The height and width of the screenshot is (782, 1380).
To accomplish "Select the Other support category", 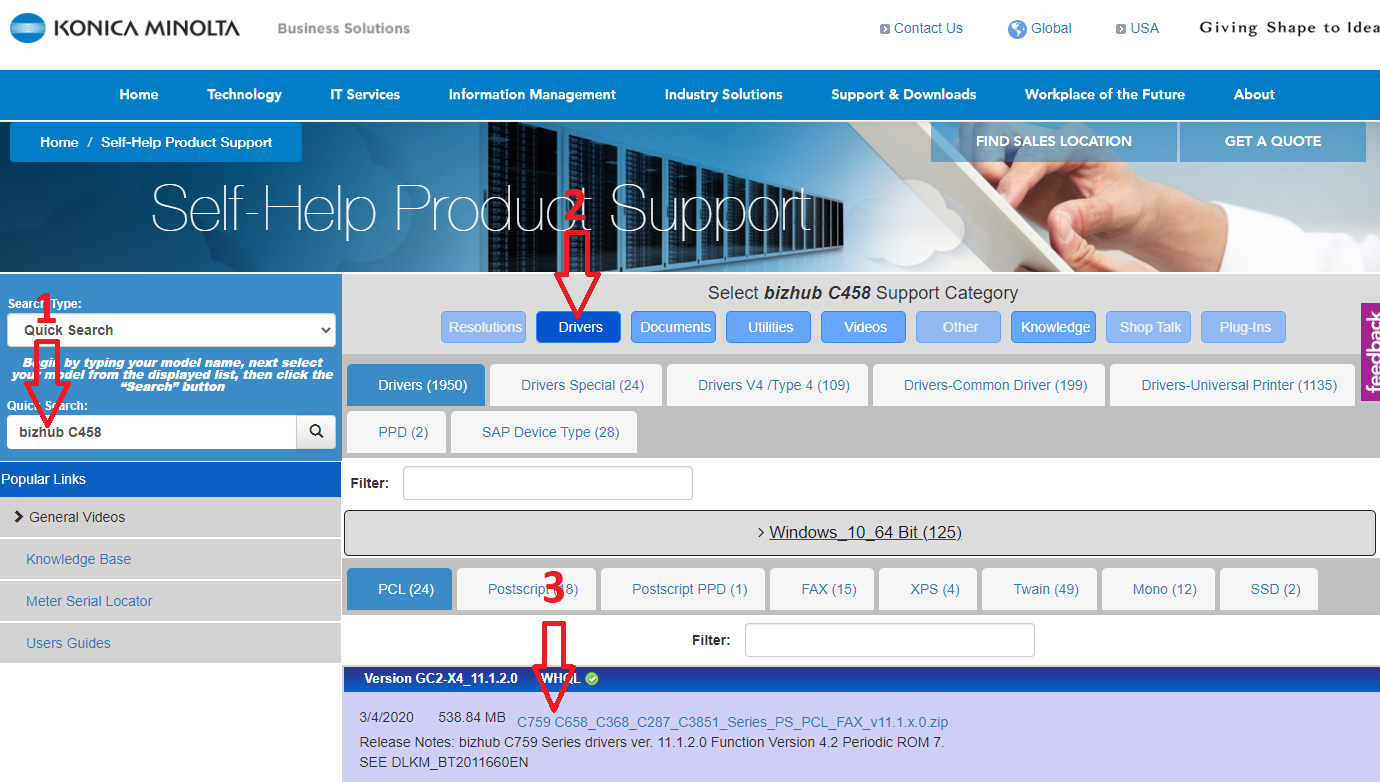I will [x=960, y=327].
